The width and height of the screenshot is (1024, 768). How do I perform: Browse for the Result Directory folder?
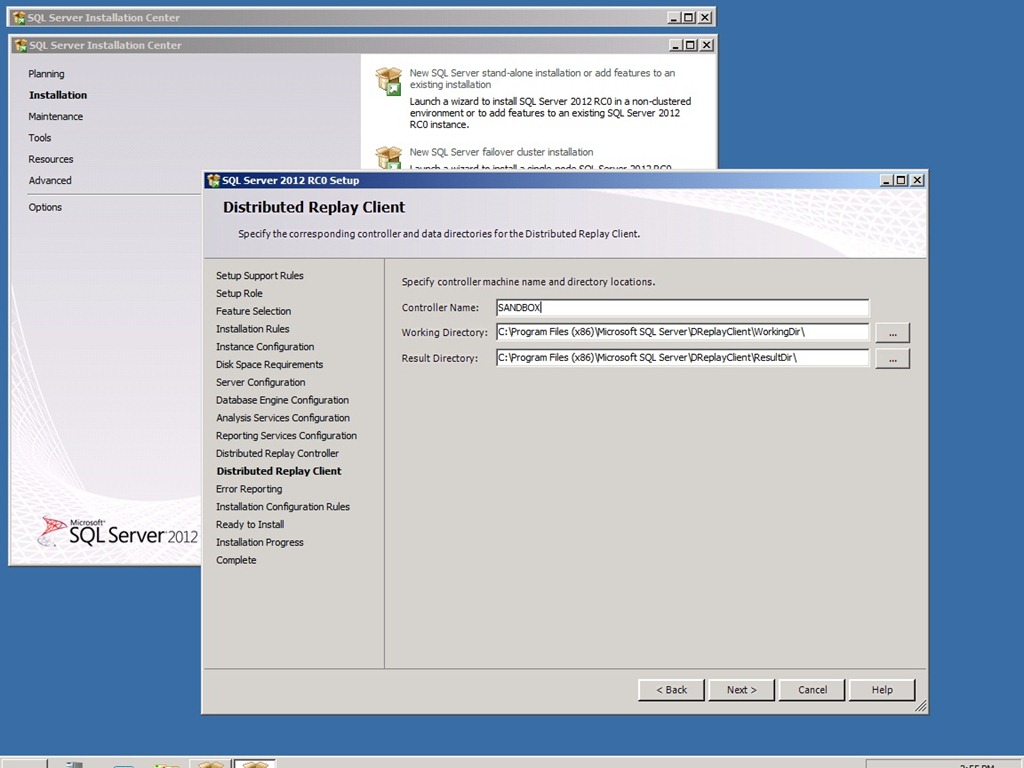[892, 358]
